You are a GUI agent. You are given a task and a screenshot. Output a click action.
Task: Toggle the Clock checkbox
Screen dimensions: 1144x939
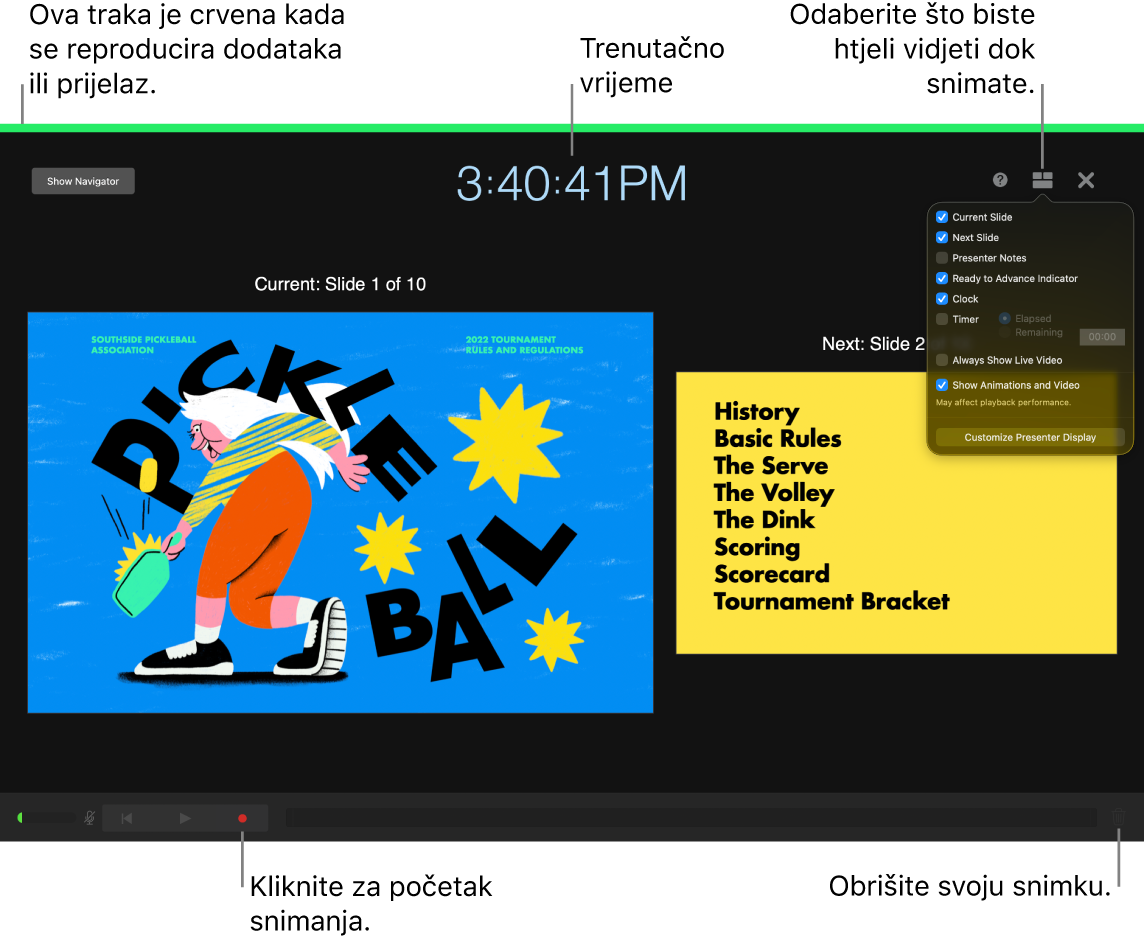click(x=942, y=299)
